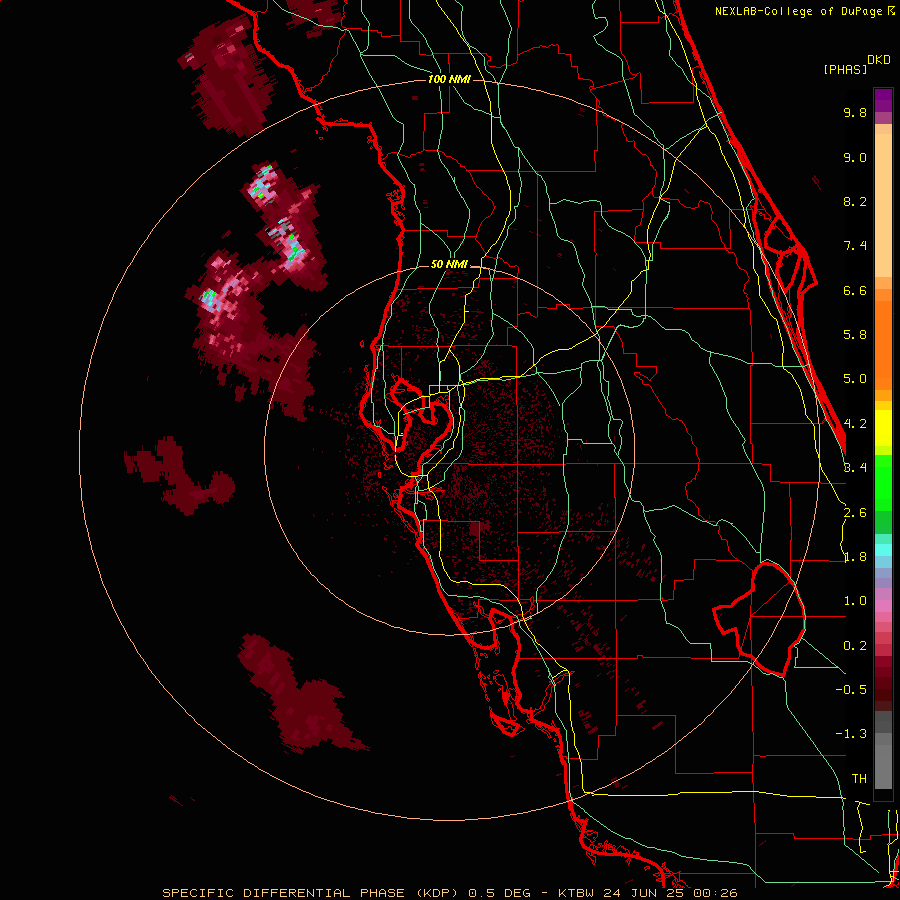Select the bright yellow color bar segment

(883, 428)
